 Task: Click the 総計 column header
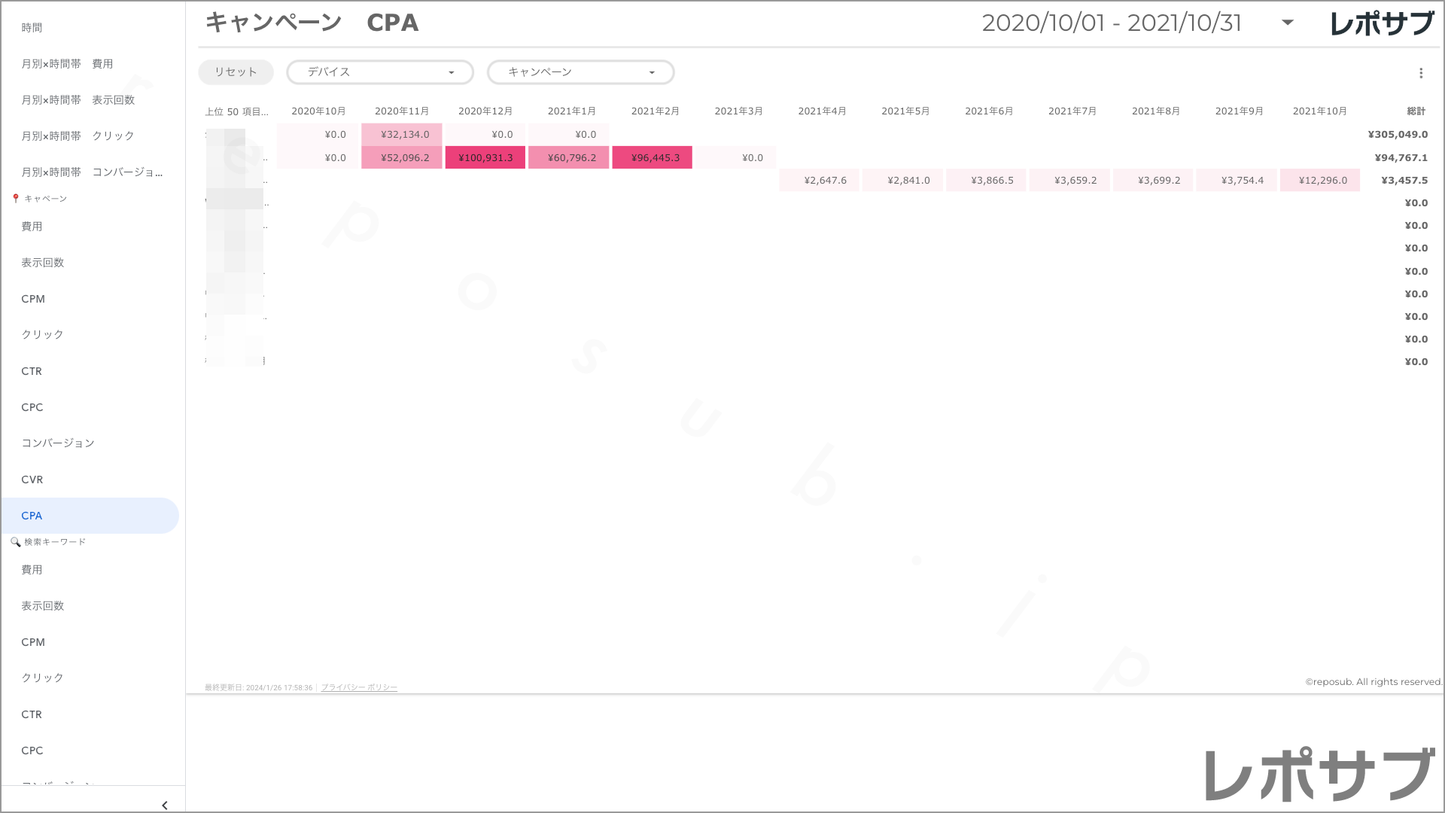point(1415,111)
